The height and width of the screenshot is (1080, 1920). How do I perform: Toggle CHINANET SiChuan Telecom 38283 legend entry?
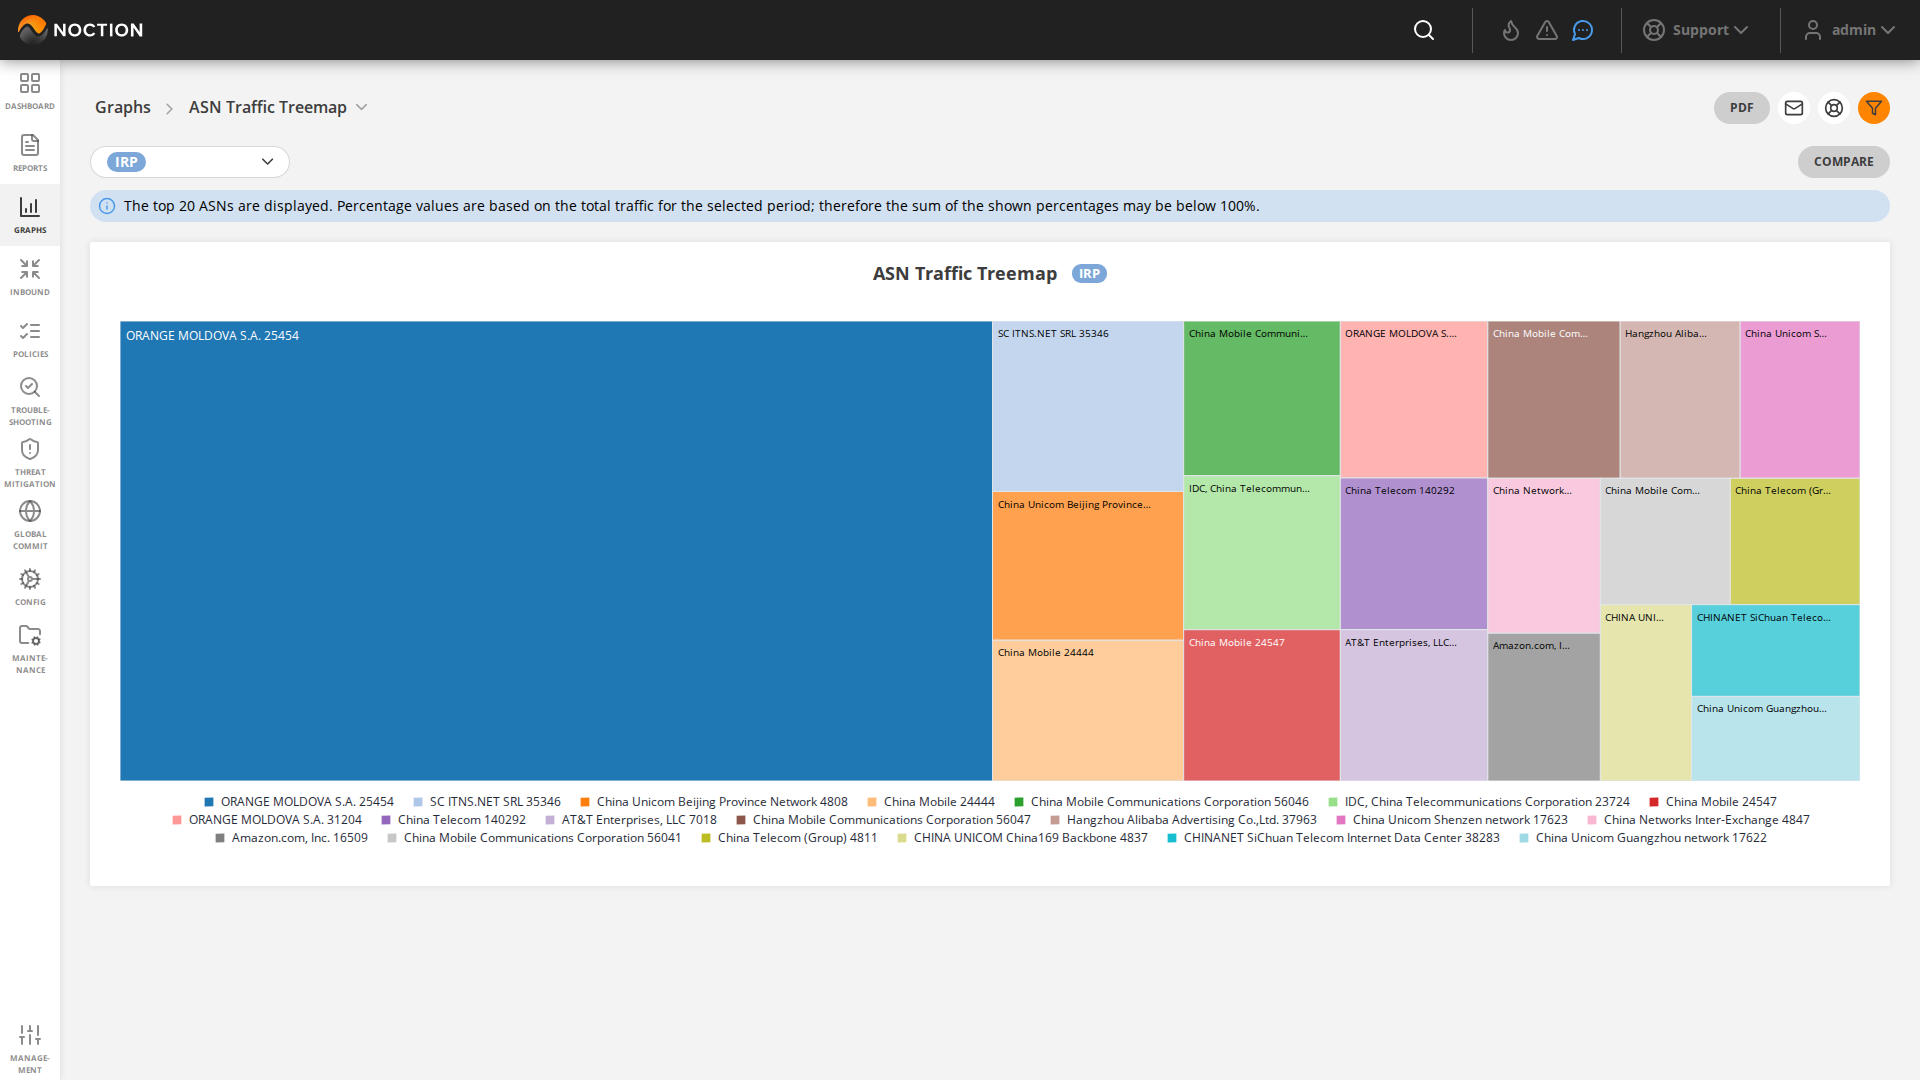1333,838
